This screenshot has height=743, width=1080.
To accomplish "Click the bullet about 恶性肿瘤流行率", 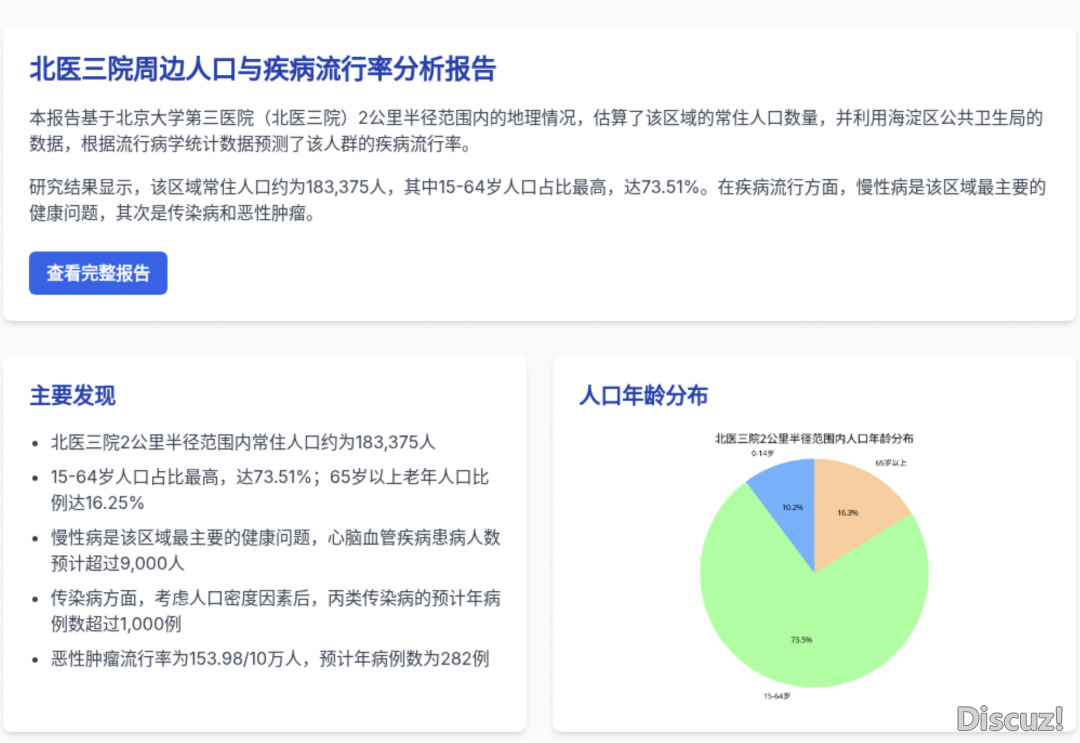I will pyautogui.click(x=270, y=659).
